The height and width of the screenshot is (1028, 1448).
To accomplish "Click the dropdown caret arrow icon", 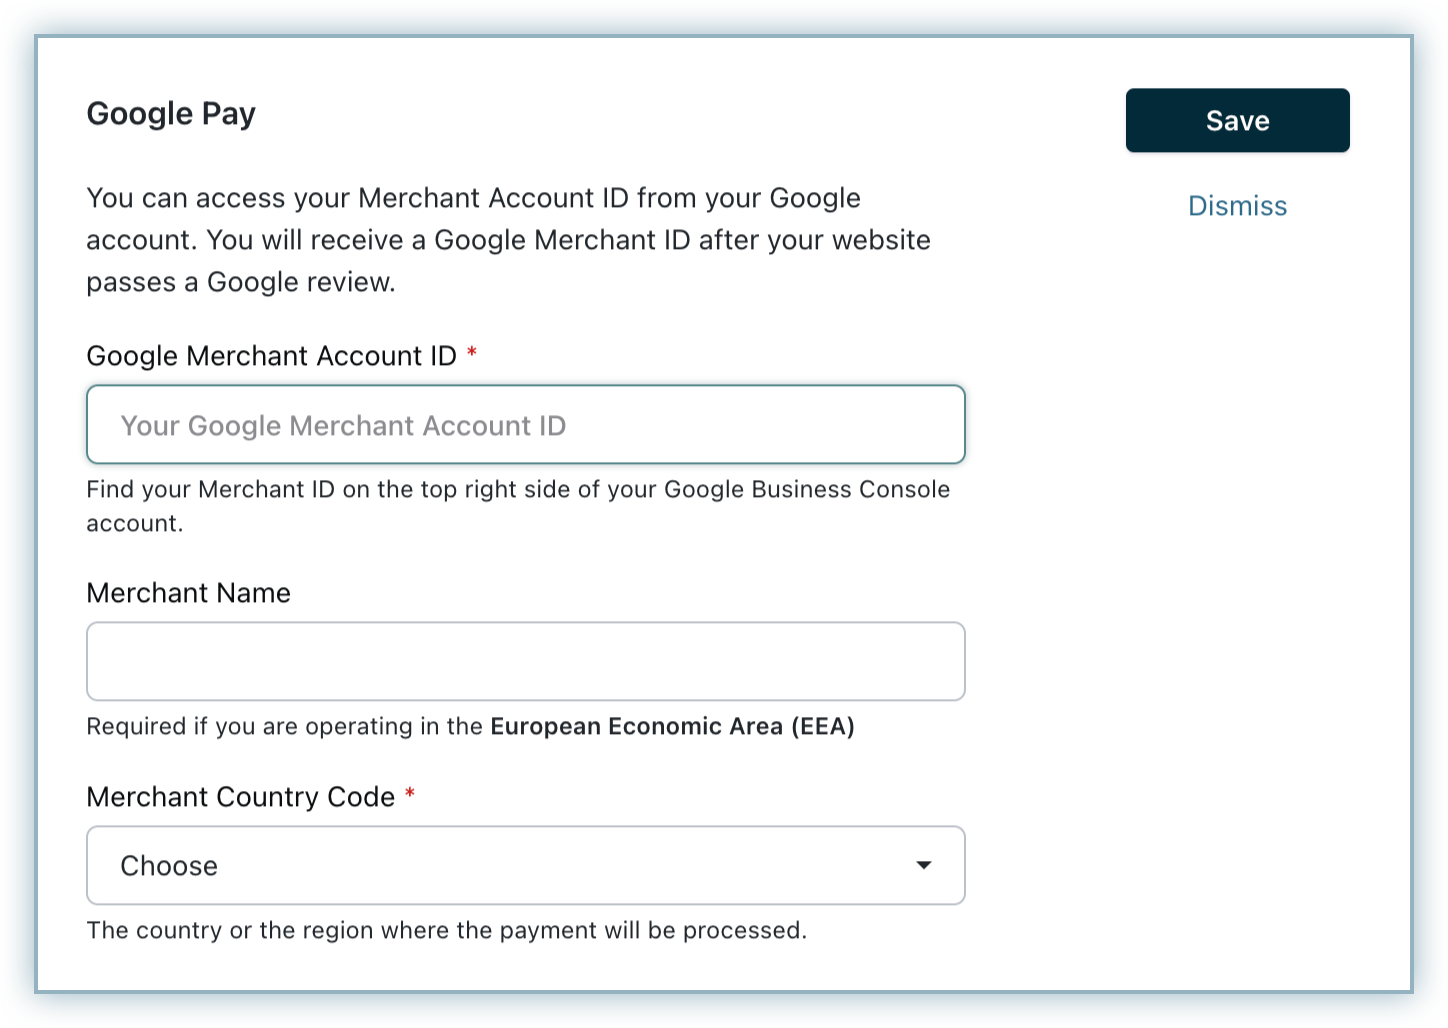I will 924,866.
